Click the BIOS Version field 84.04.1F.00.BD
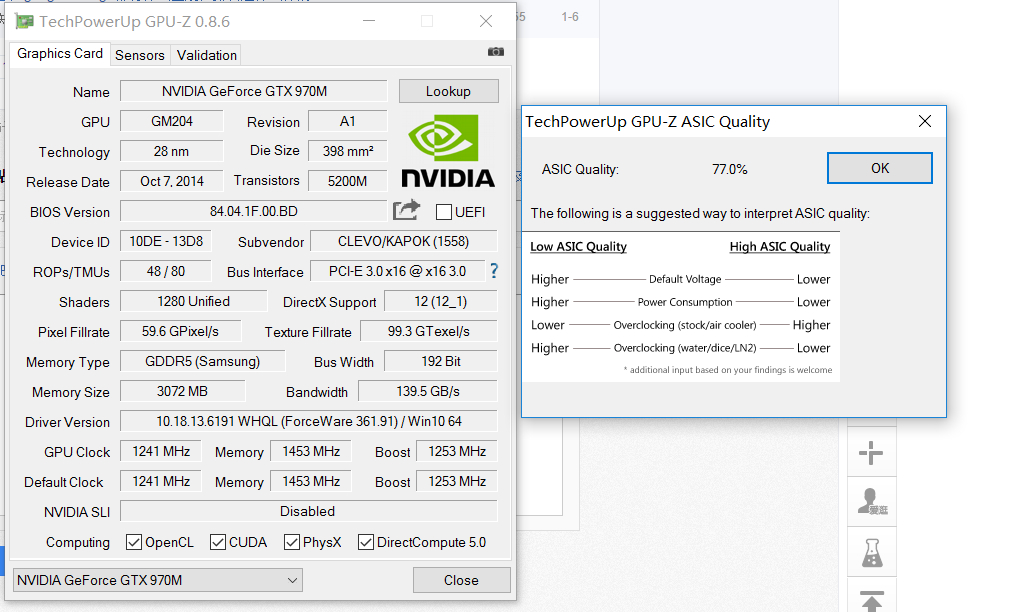 (x=253, y=211)
